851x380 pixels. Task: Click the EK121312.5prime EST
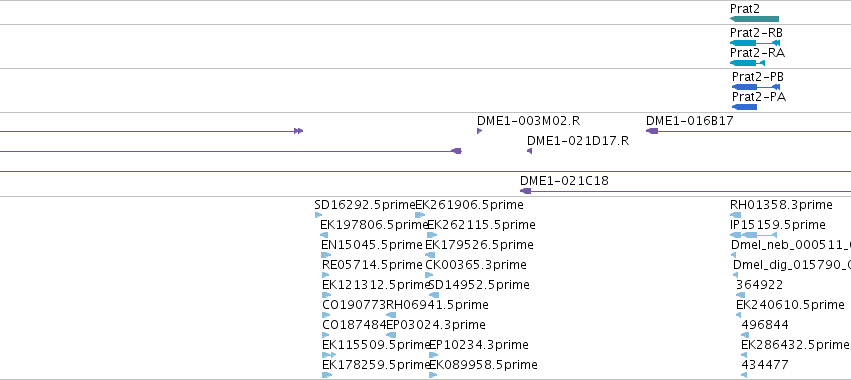[x=326, y=295]
